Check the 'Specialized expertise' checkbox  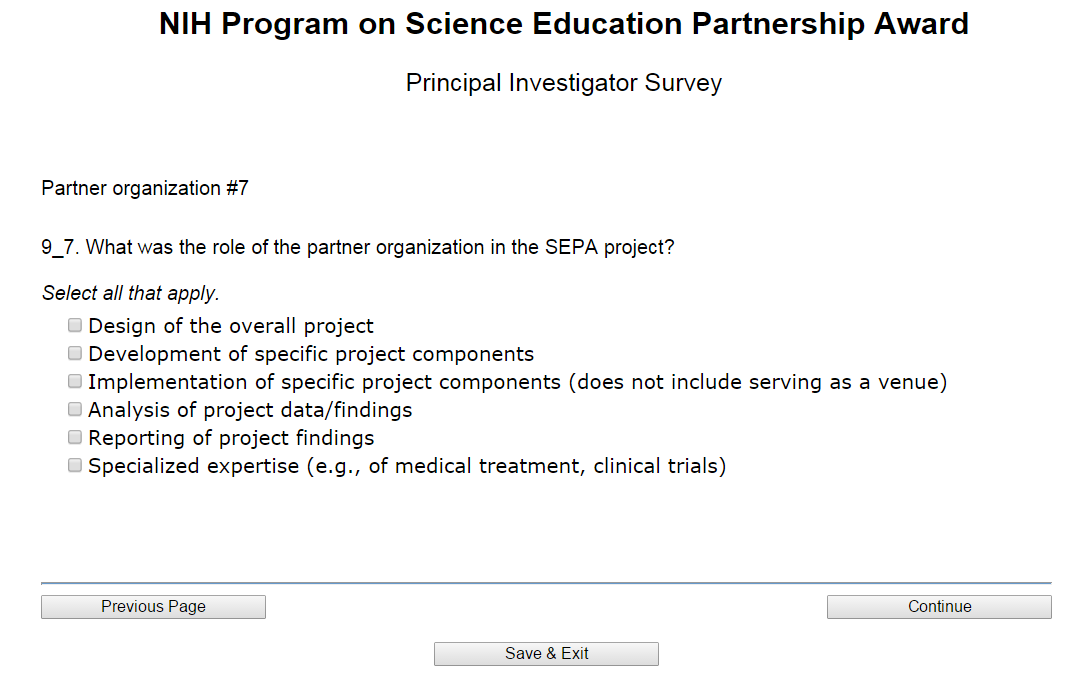pos(75,465)
